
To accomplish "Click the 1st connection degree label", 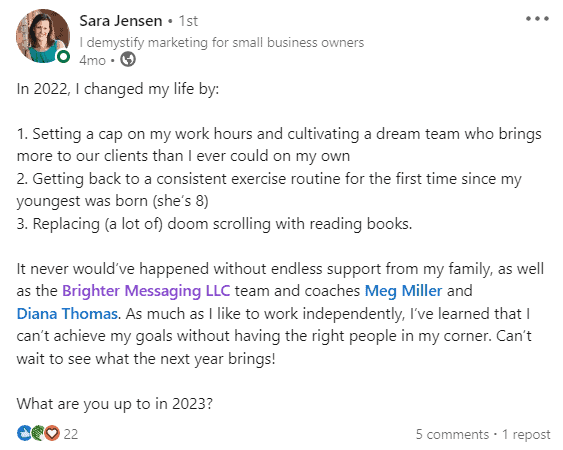I will [x=188, y=21].
